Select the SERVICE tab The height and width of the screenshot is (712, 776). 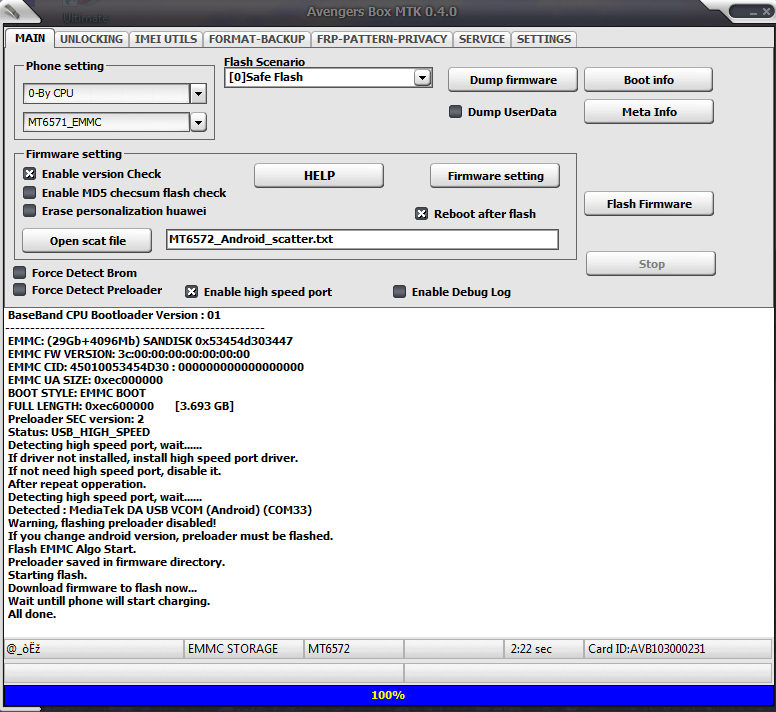[482, 39]
